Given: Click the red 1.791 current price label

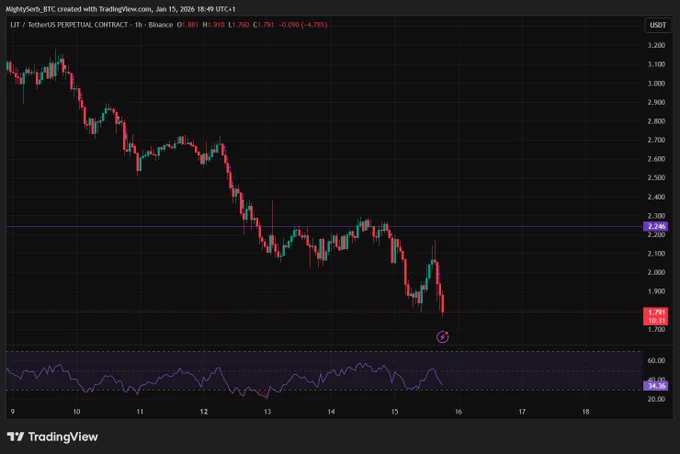Looking at the screenshot, I should pos(656,316).
